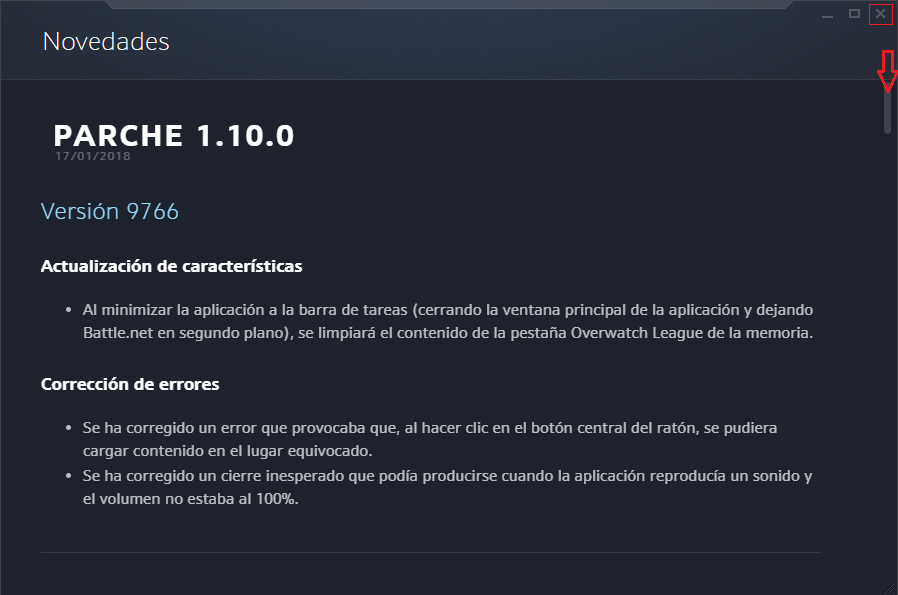Select the Versión 9766 heading

click(110, 212)
